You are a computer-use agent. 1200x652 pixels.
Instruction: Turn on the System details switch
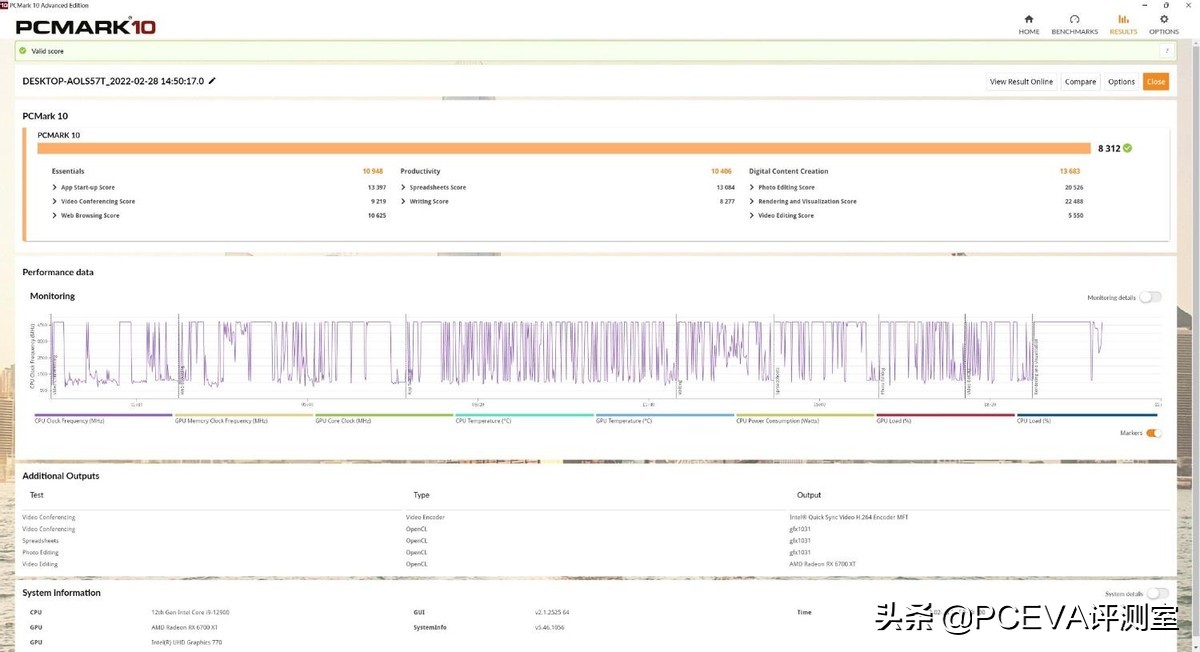pyautogui.click(x=1157, y=593)
